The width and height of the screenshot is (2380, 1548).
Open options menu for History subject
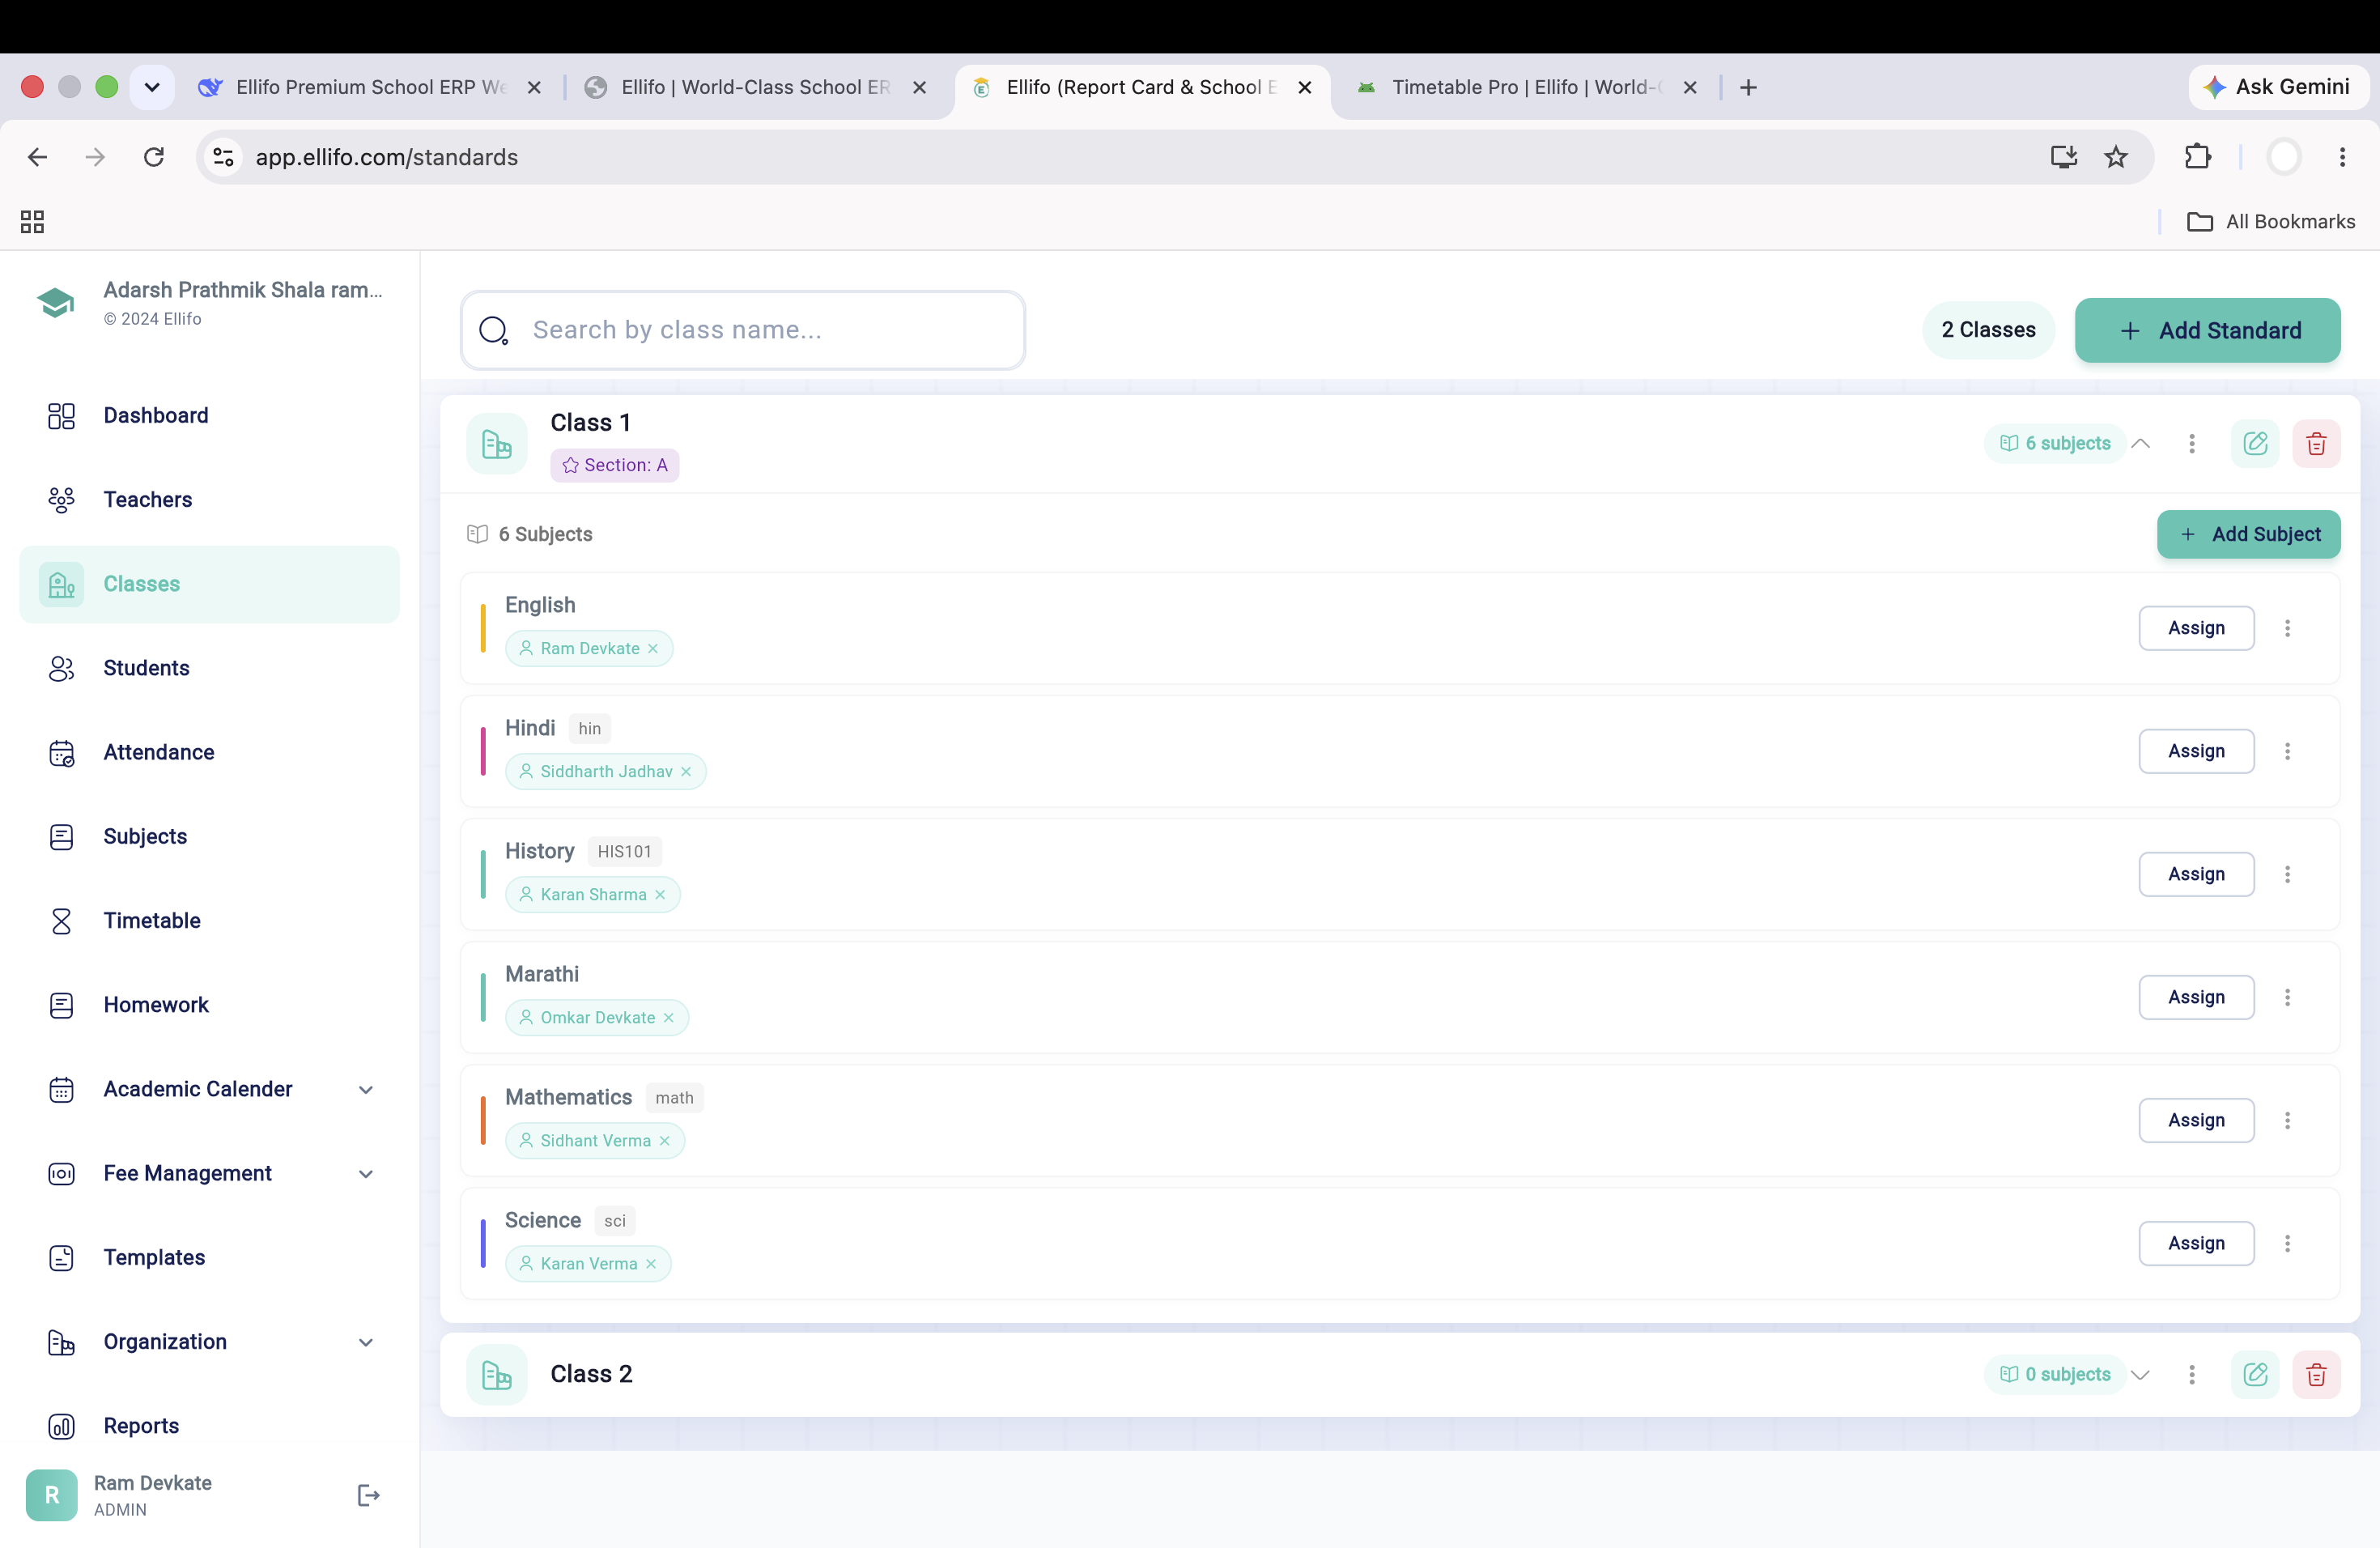pyautogui.click(x=2287, y=874)
